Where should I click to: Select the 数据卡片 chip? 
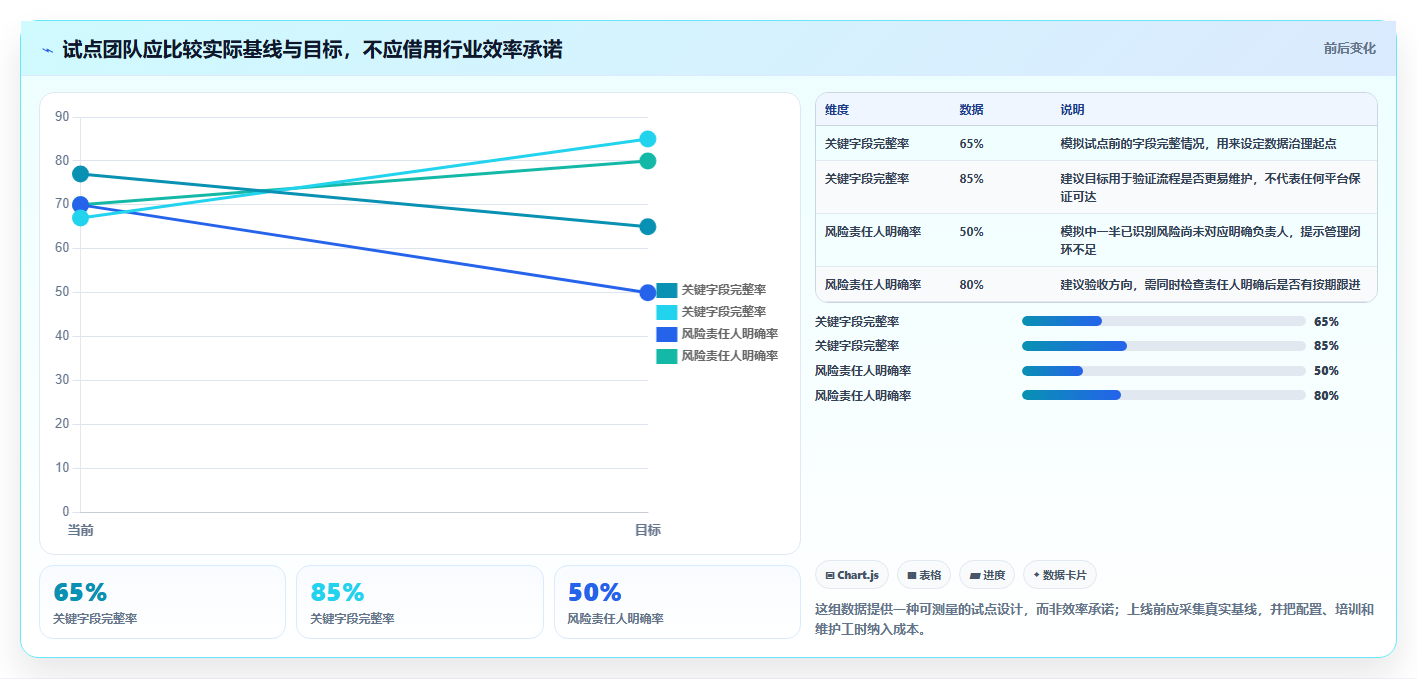1059,575
